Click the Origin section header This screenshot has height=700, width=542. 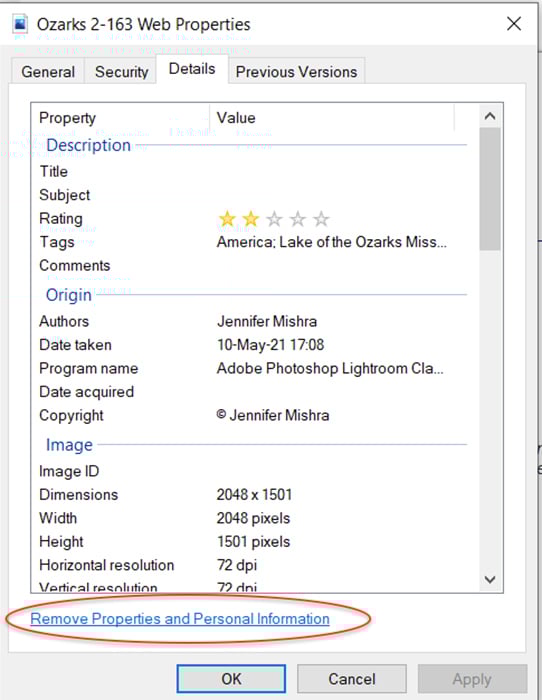(69, 295)
